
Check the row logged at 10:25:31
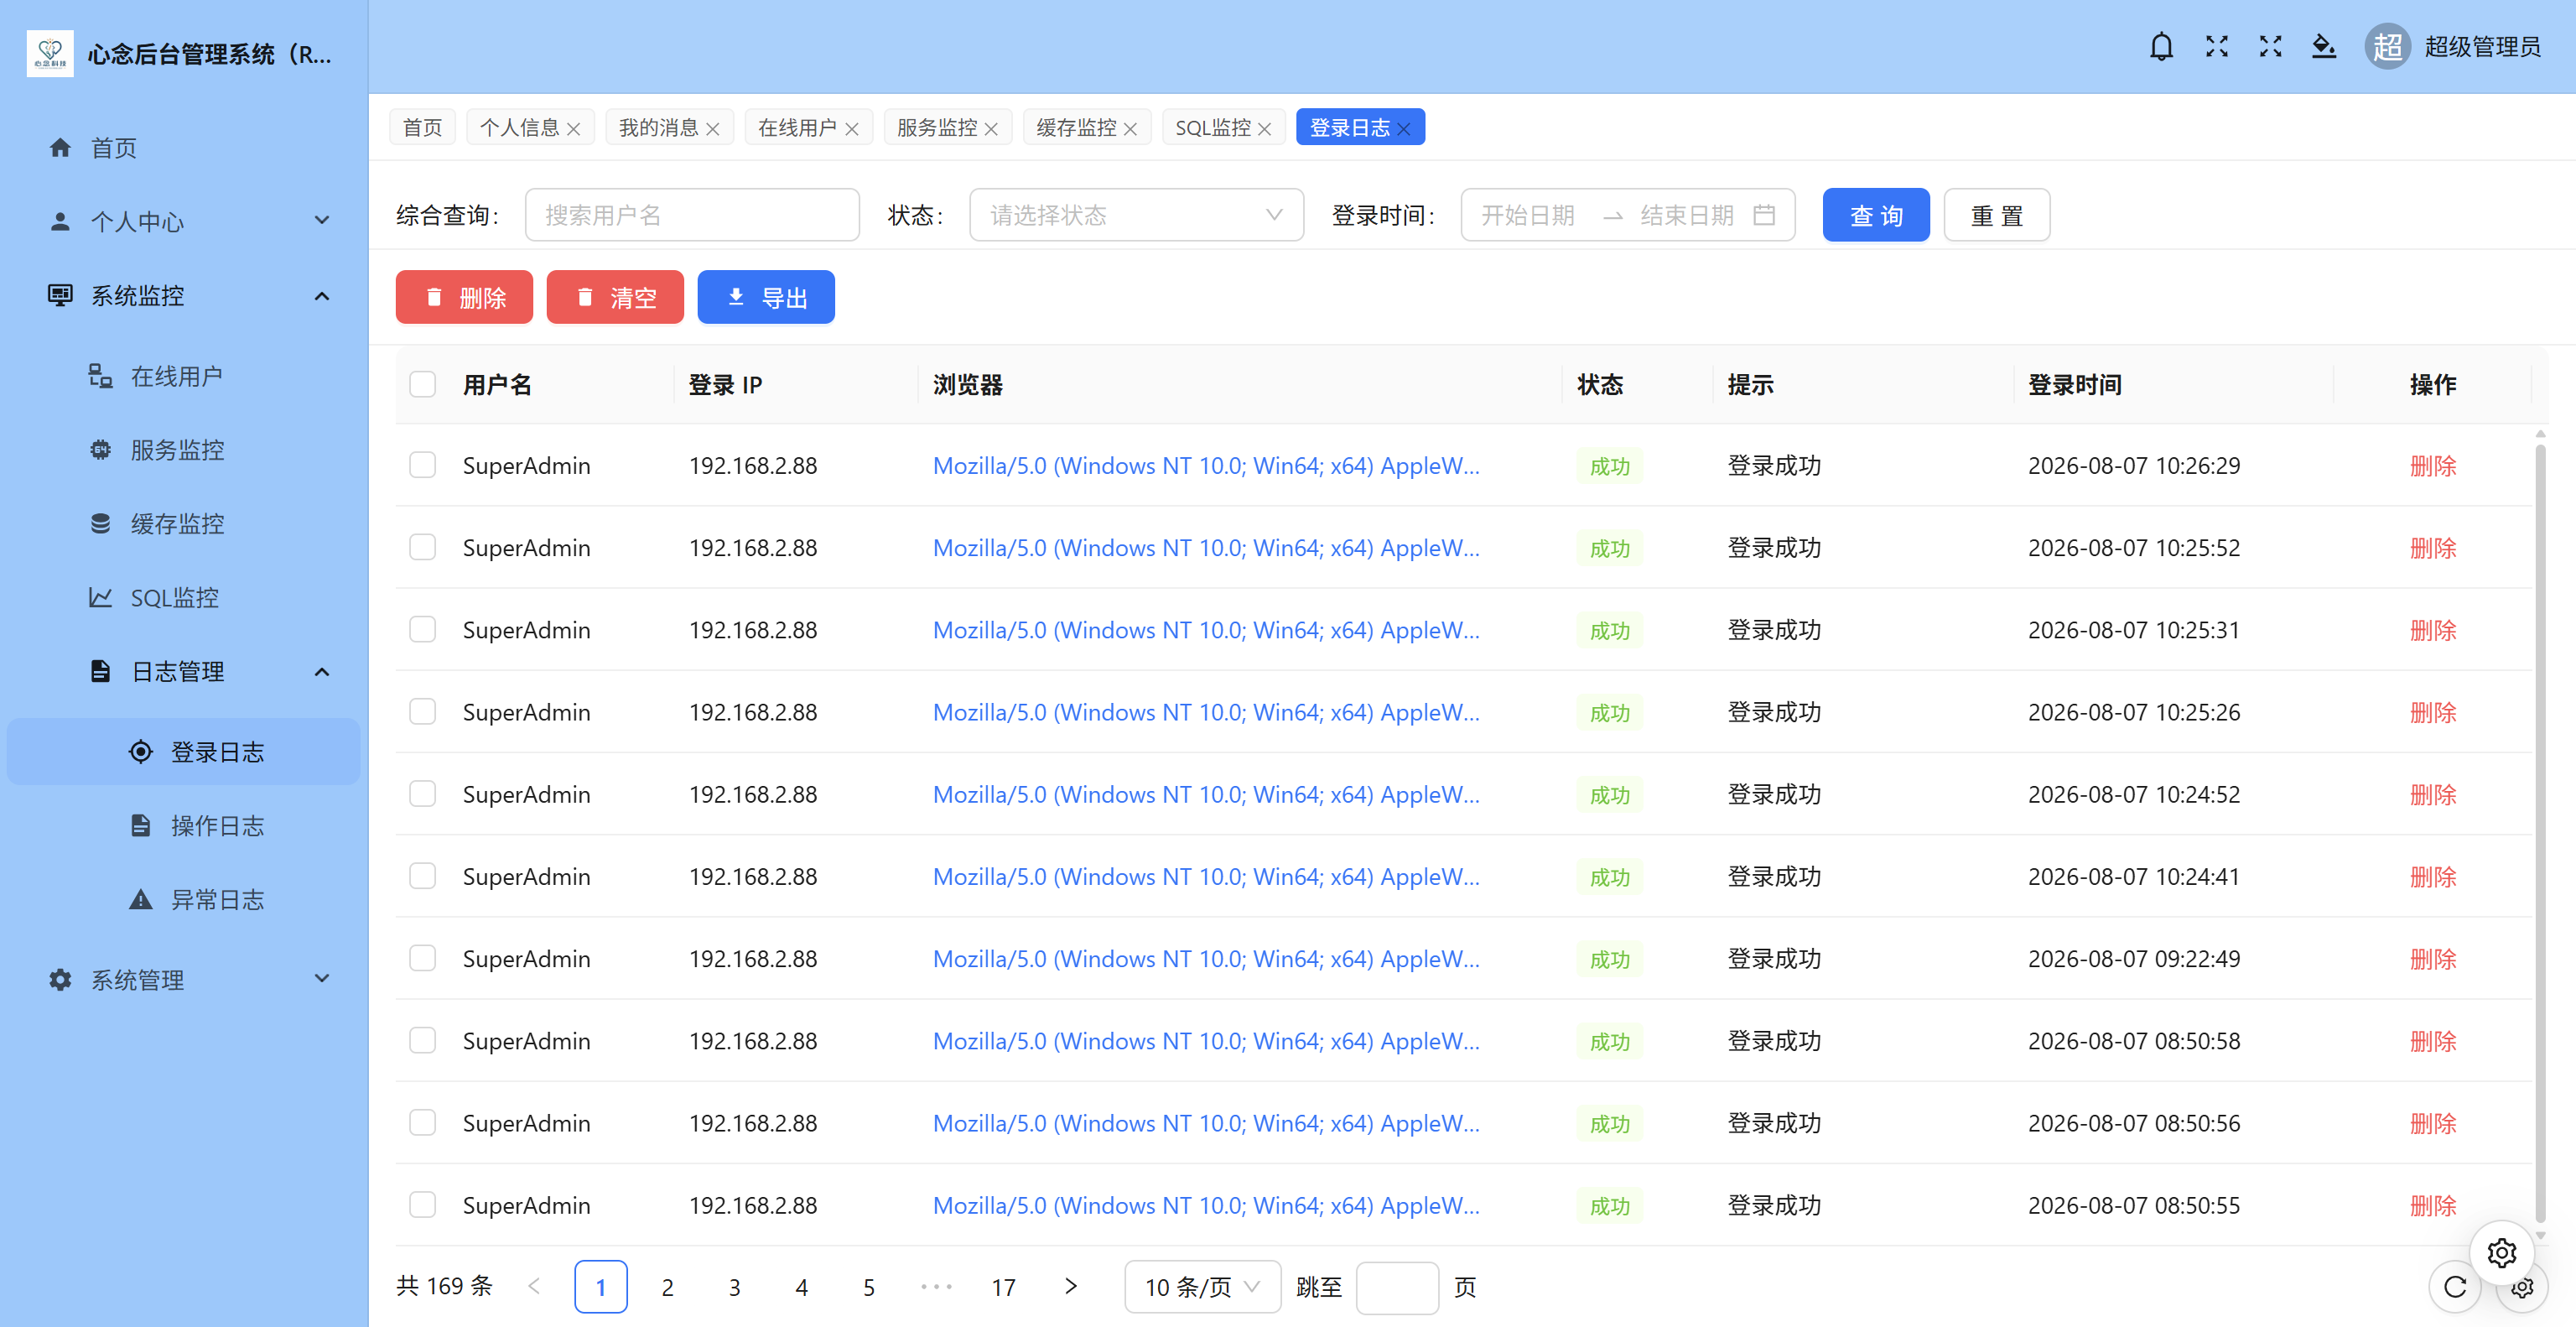[423, 629]
